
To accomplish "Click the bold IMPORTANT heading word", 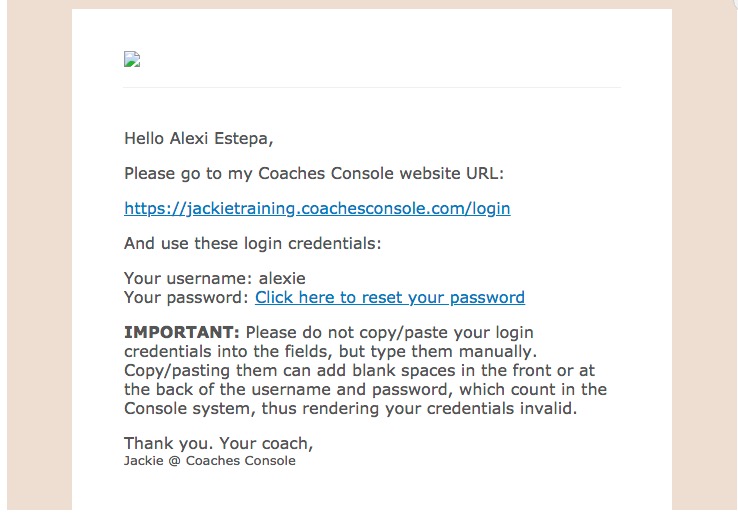I will pyautogui.click(x=182, y=332).
